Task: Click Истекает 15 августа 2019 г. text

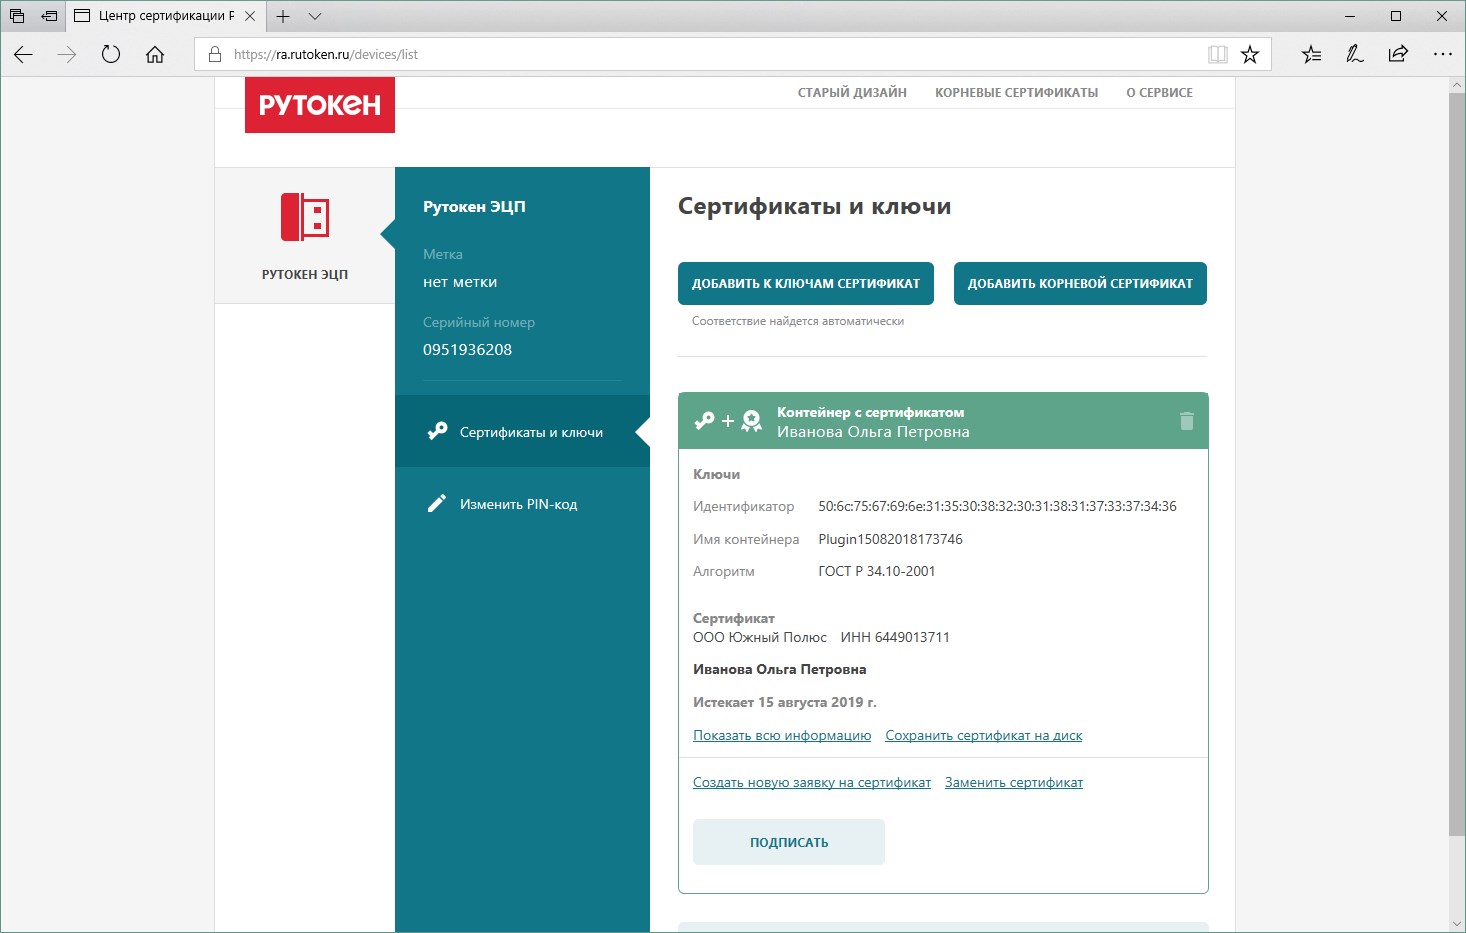Action: (x=785, y=702)
